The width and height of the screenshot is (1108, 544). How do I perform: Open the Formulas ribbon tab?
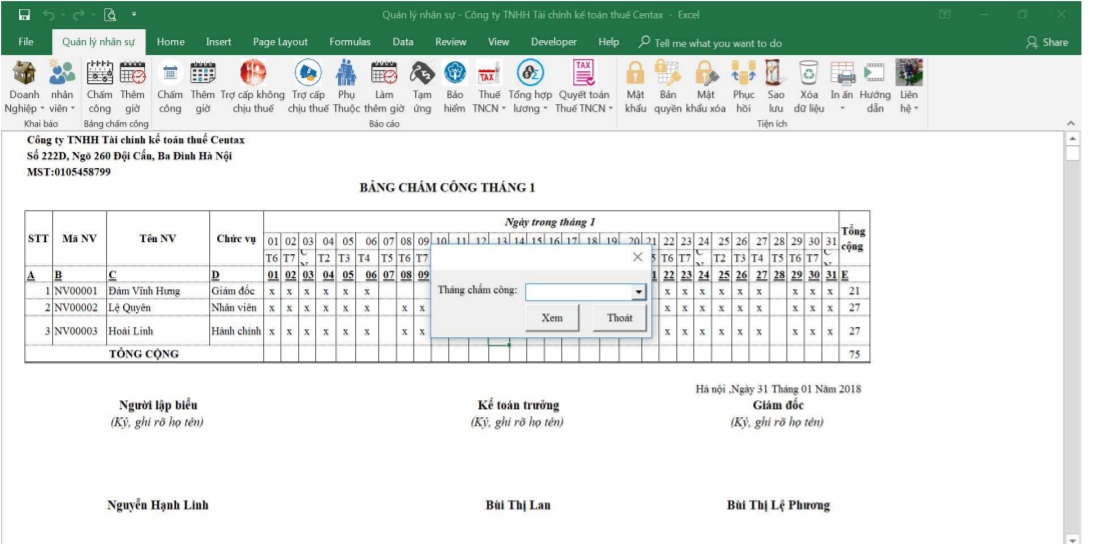coord(350,42)
